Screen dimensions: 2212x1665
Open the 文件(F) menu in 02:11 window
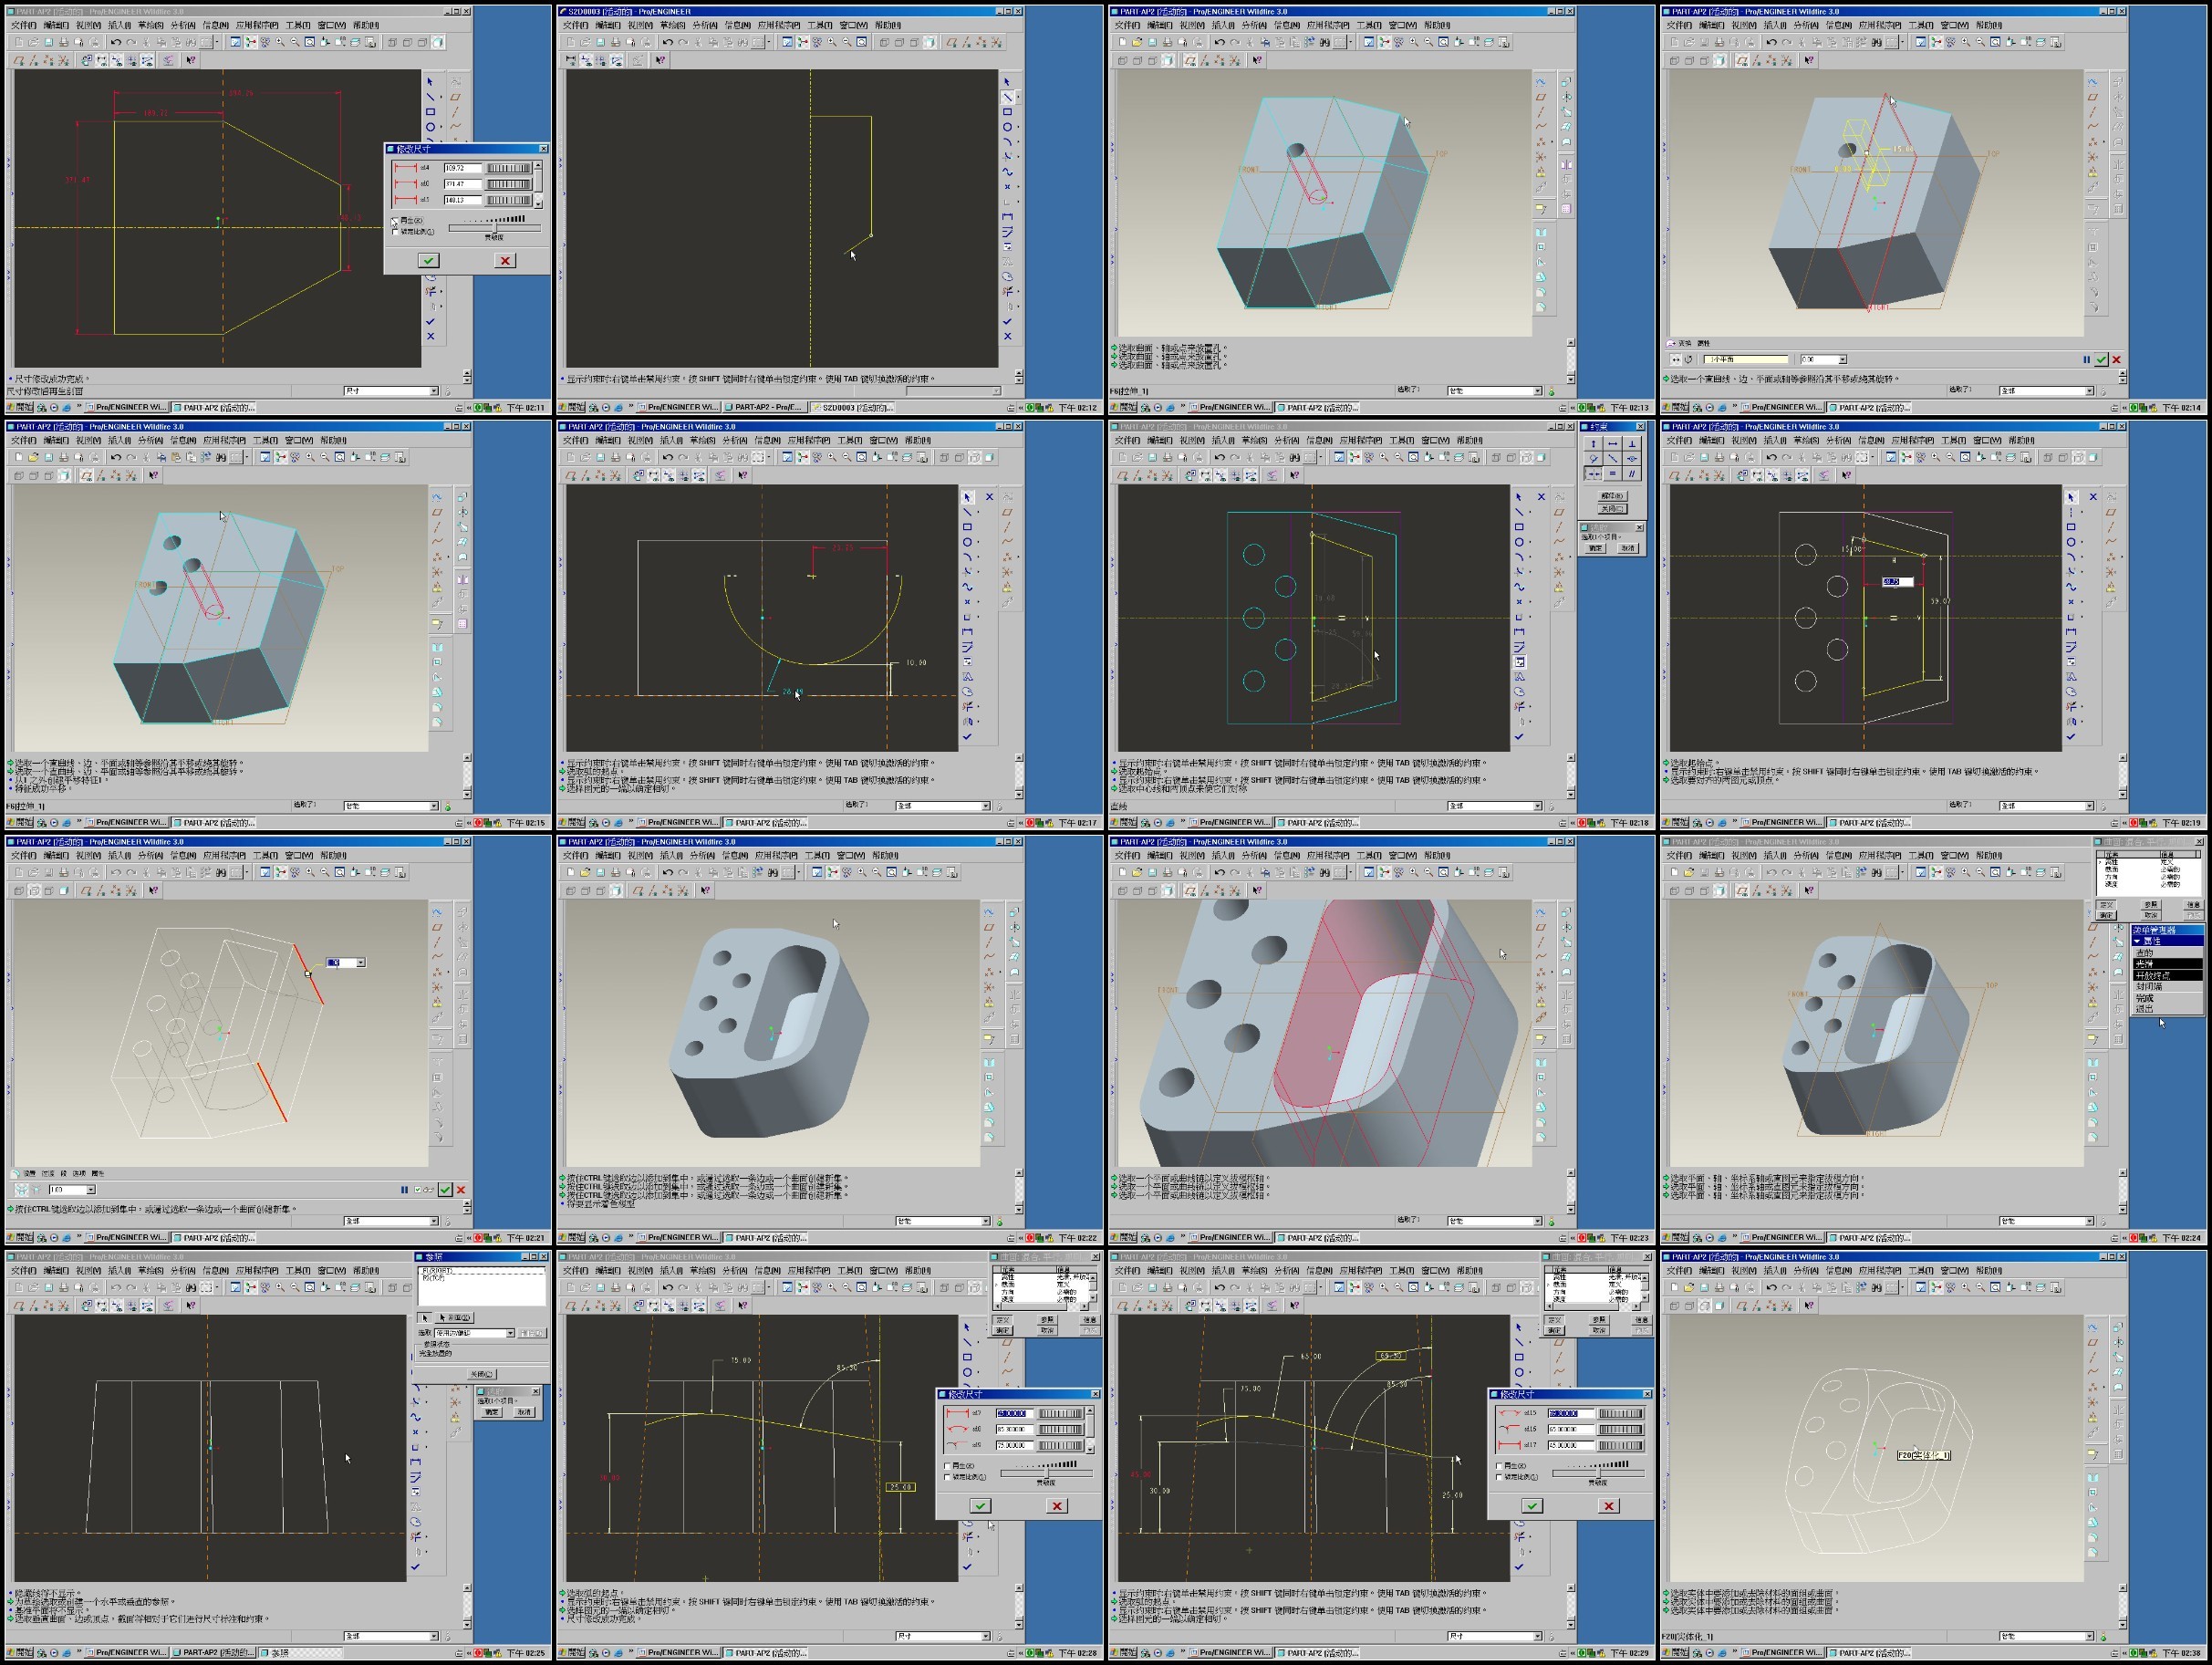point(24,25)
